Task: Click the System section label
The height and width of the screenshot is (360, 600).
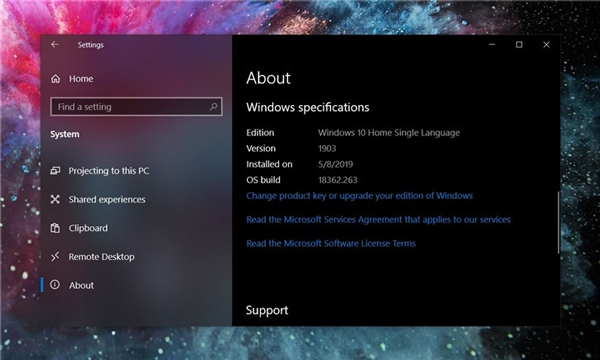Action: [65, 134]
